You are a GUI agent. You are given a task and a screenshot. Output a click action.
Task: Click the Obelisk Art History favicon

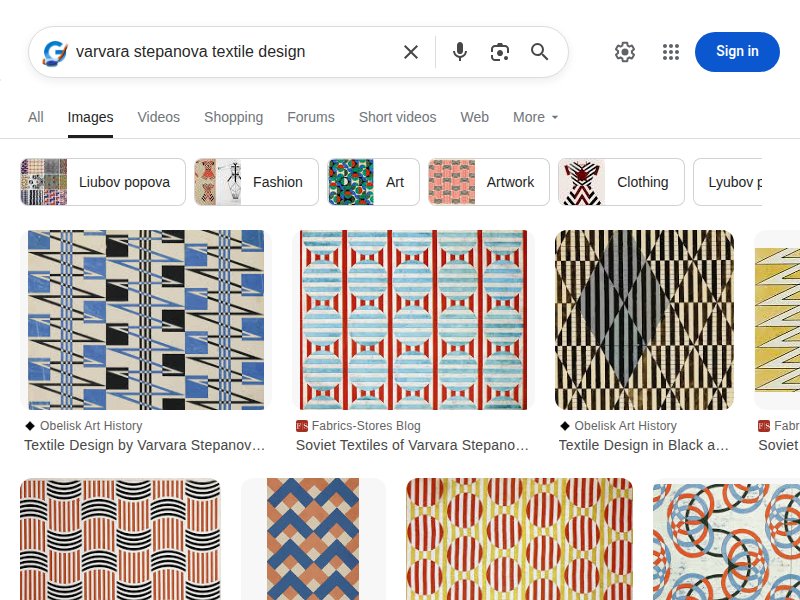tap(32, 425)
